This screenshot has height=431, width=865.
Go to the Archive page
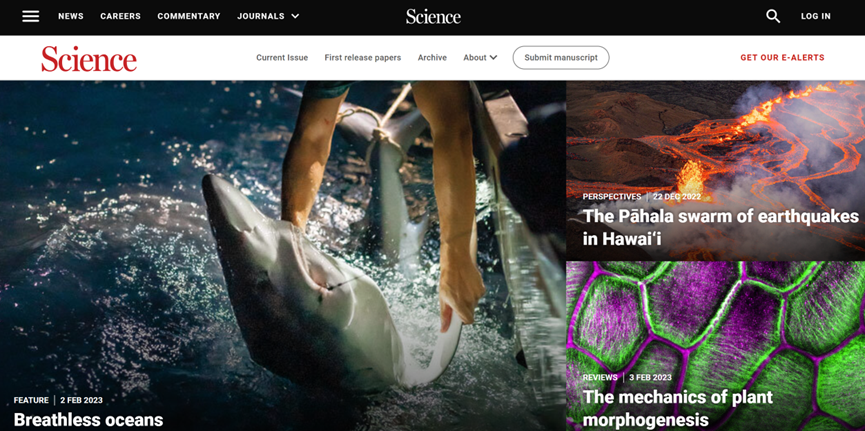[432, 57]
